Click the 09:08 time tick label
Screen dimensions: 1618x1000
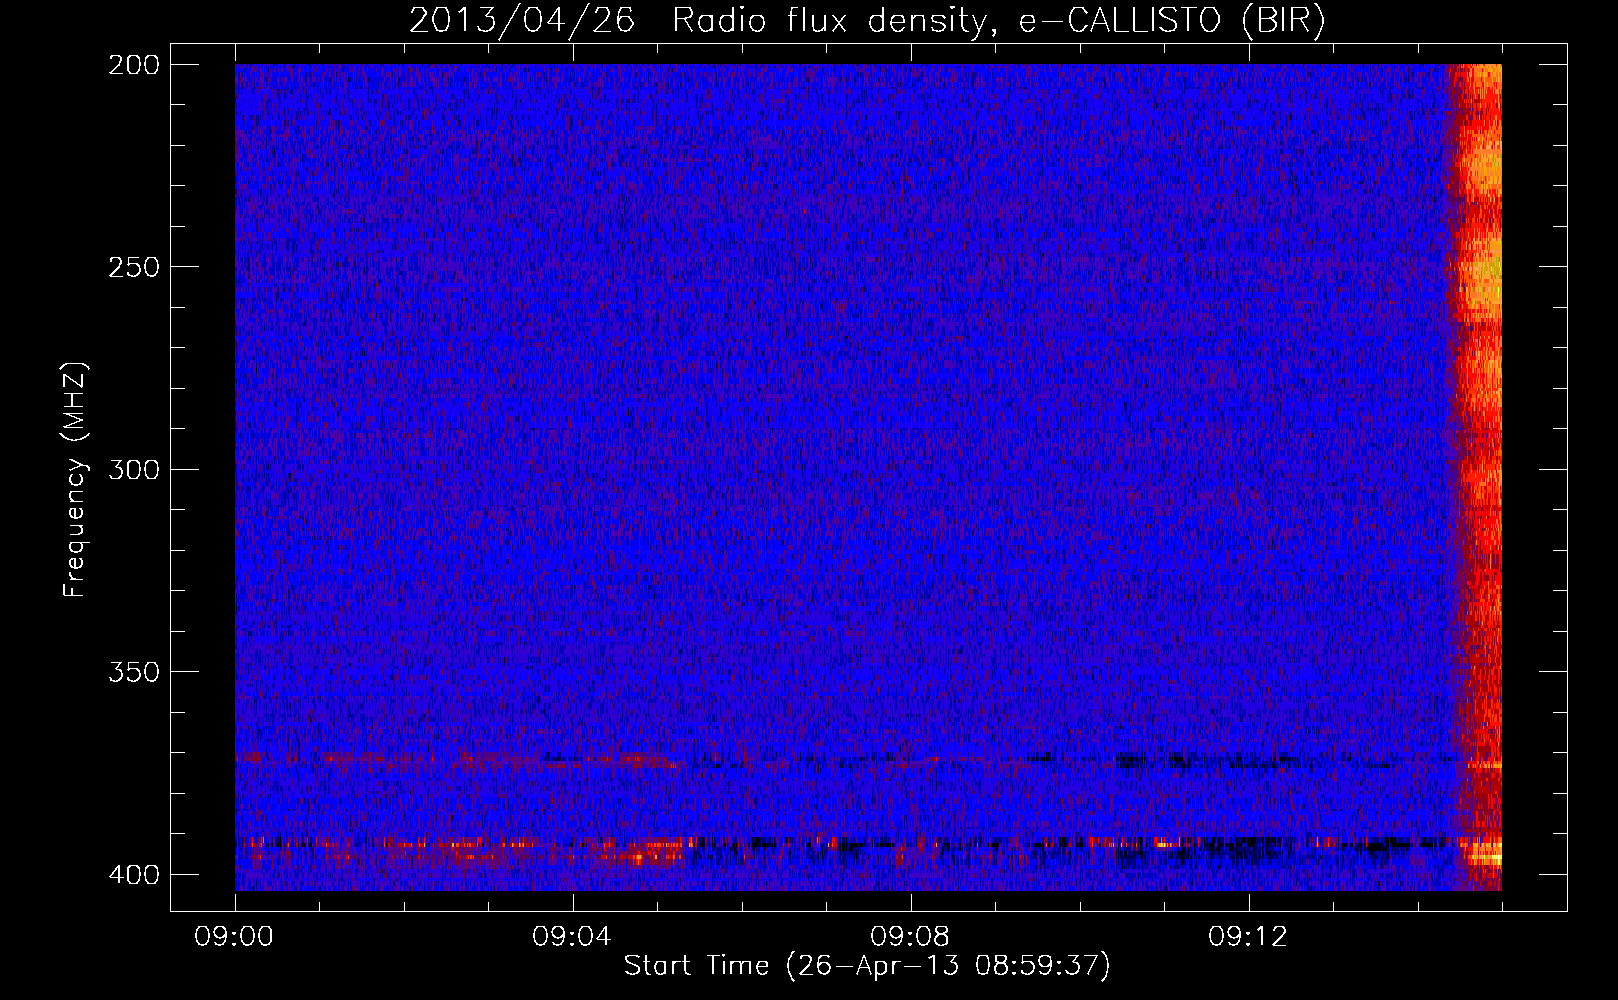(910, 937)
